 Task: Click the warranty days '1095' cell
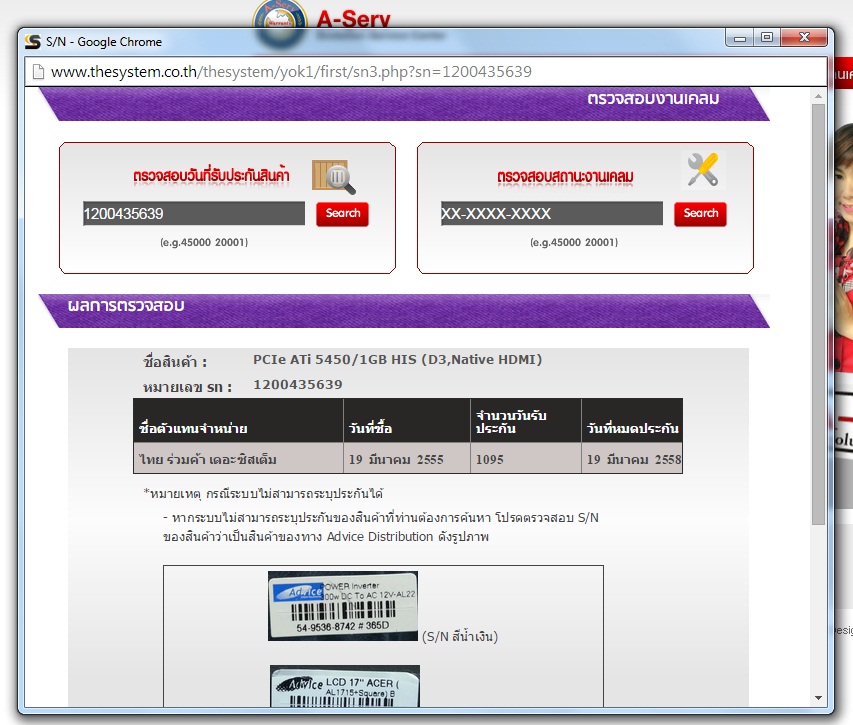[x=526, y=459]
